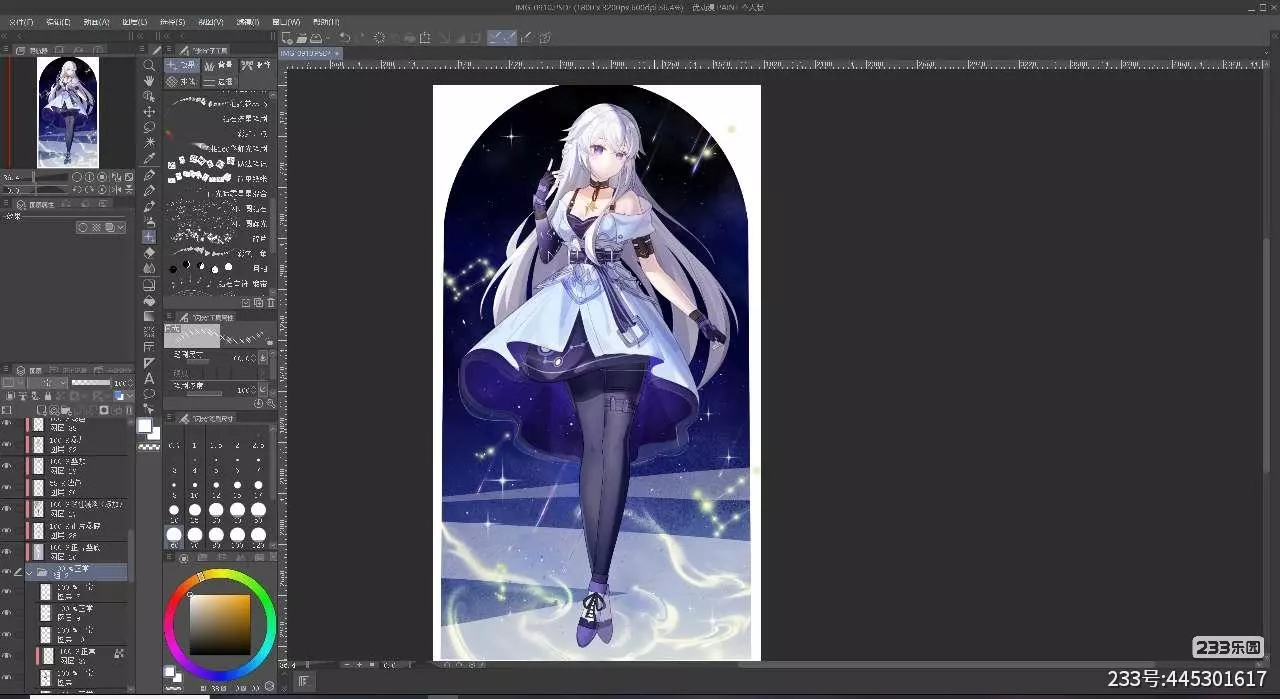The width and height of the screenshot is (1280, 699).
Task: Open the Help menu 帮助(H)
Action: pyautogui.click(x=325, y=21)
